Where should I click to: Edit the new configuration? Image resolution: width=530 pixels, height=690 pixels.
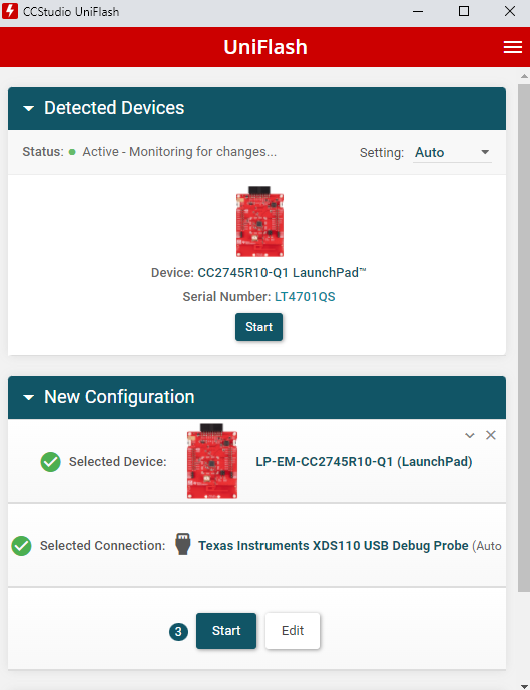[x=293, y=631]
